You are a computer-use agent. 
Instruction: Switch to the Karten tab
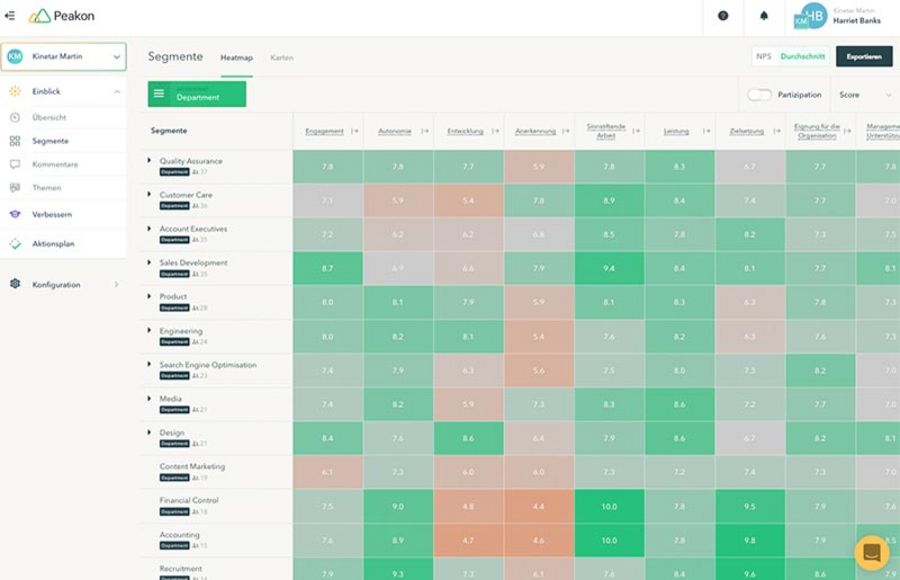click(x=282, y=58)
